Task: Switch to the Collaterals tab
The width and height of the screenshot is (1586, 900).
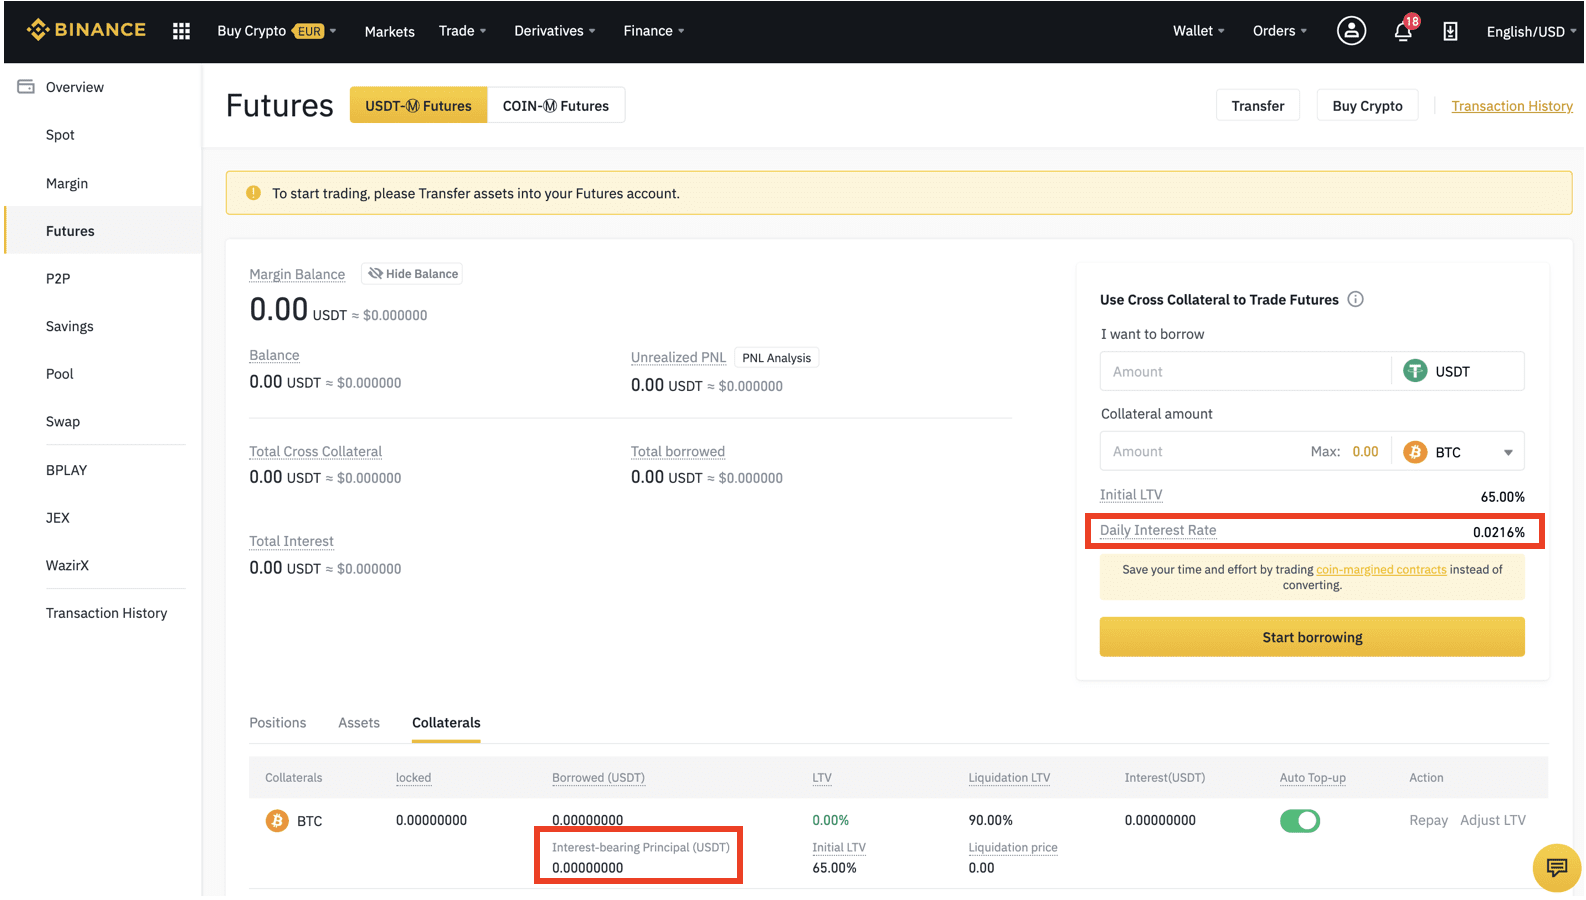Action: [x=446, y=722]
